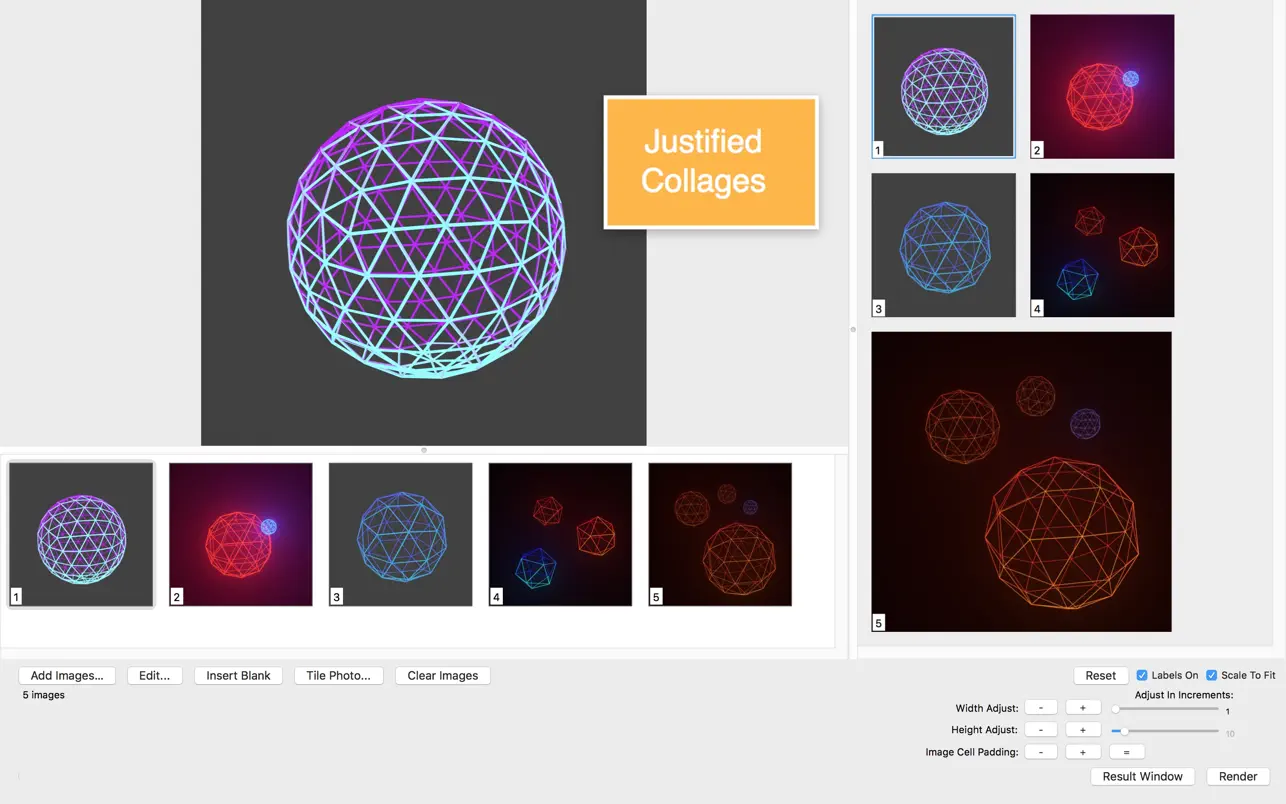Click the equals button for cell padding
This screenshot has height=804, width=1286.
point(1126,752)
